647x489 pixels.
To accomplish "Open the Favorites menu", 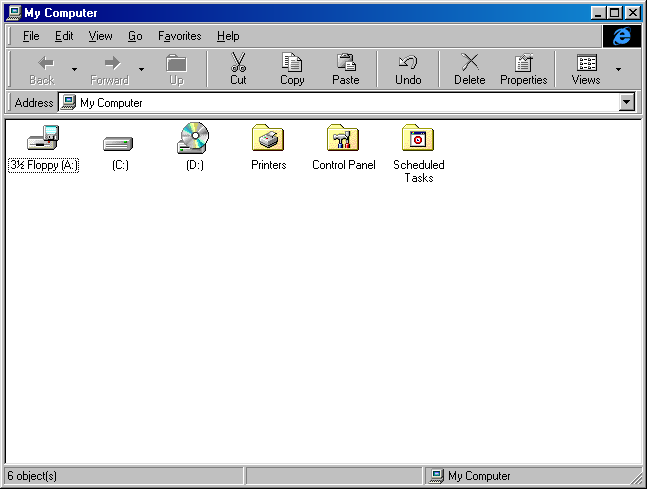I will coord(179,36).
